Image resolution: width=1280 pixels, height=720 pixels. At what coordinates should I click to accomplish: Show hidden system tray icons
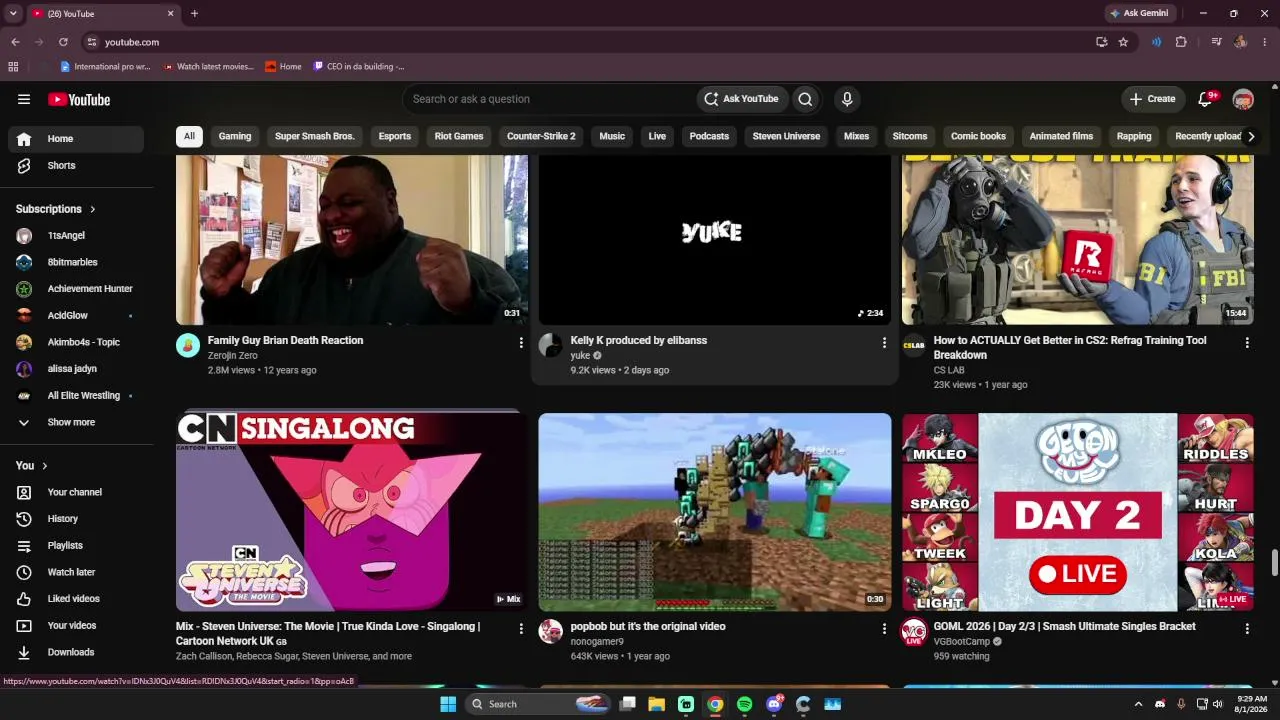pyautogui.click(x=1138, y=704)
